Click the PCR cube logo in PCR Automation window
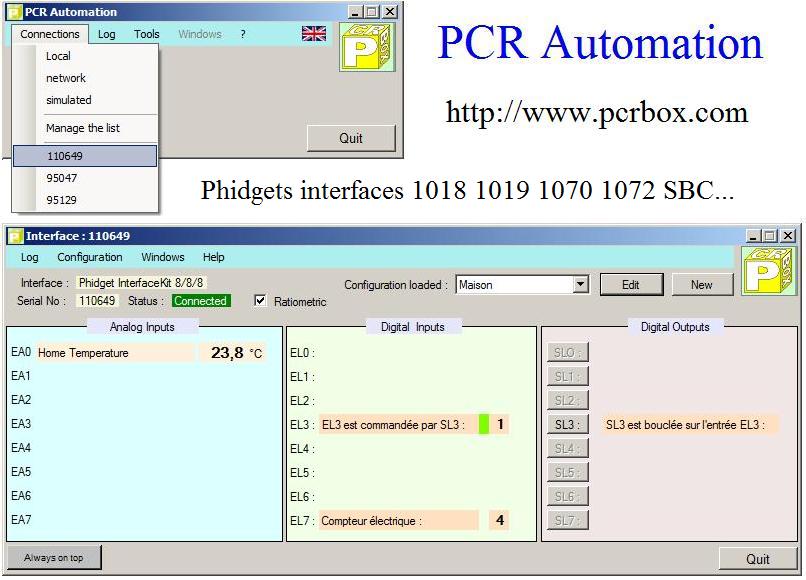 [x=367, y=47]
